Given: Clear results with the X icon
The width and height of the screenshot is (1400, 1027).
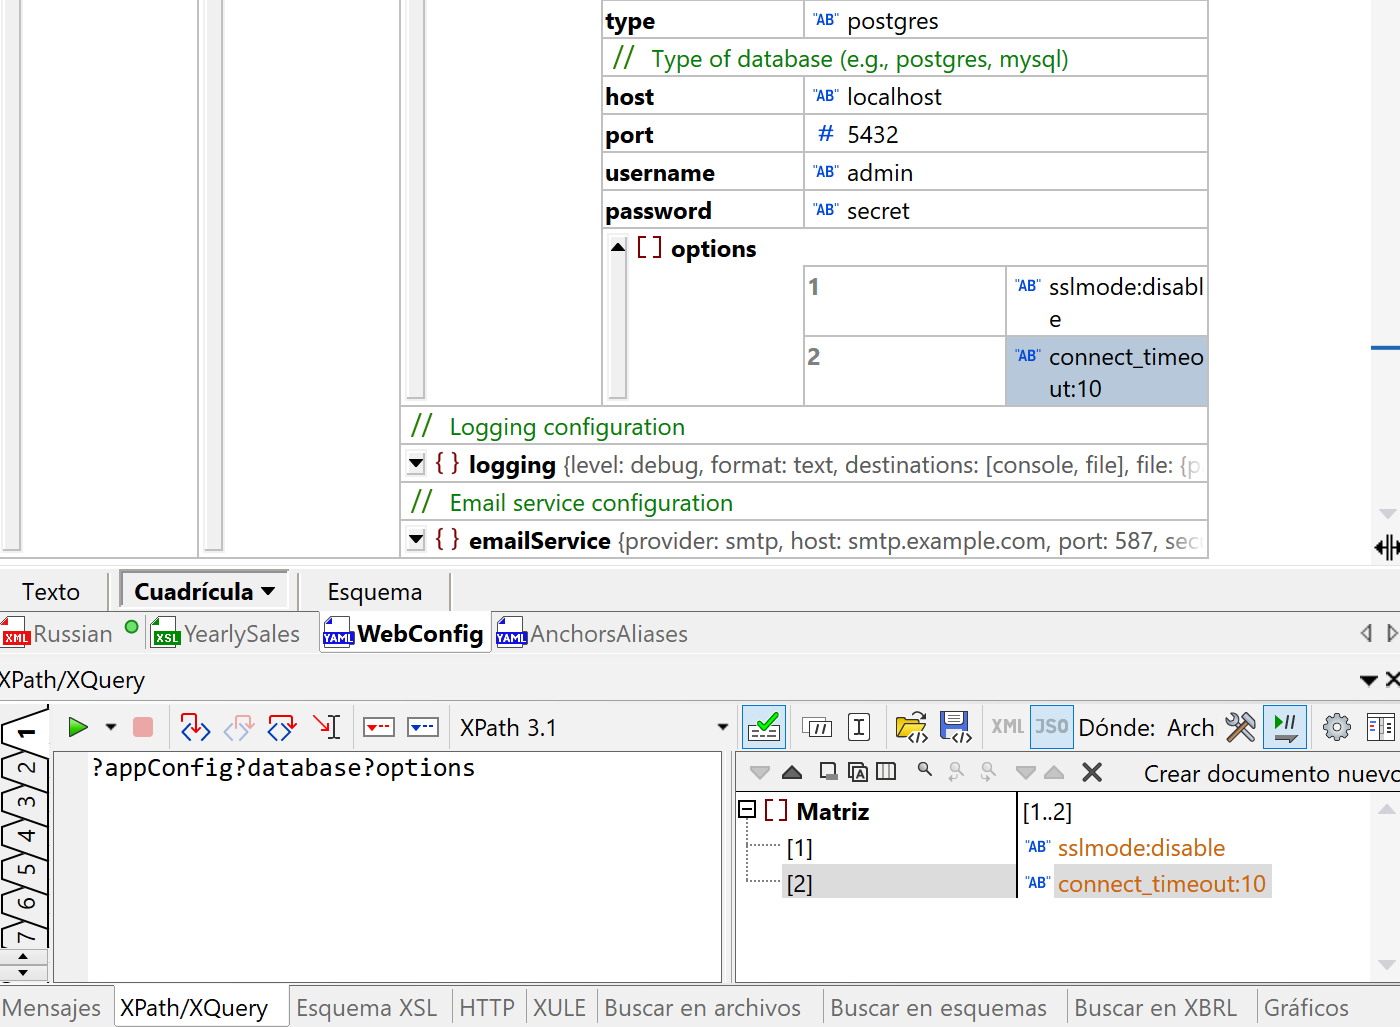Looking at the screenshot, I should tap(1092, 772).
